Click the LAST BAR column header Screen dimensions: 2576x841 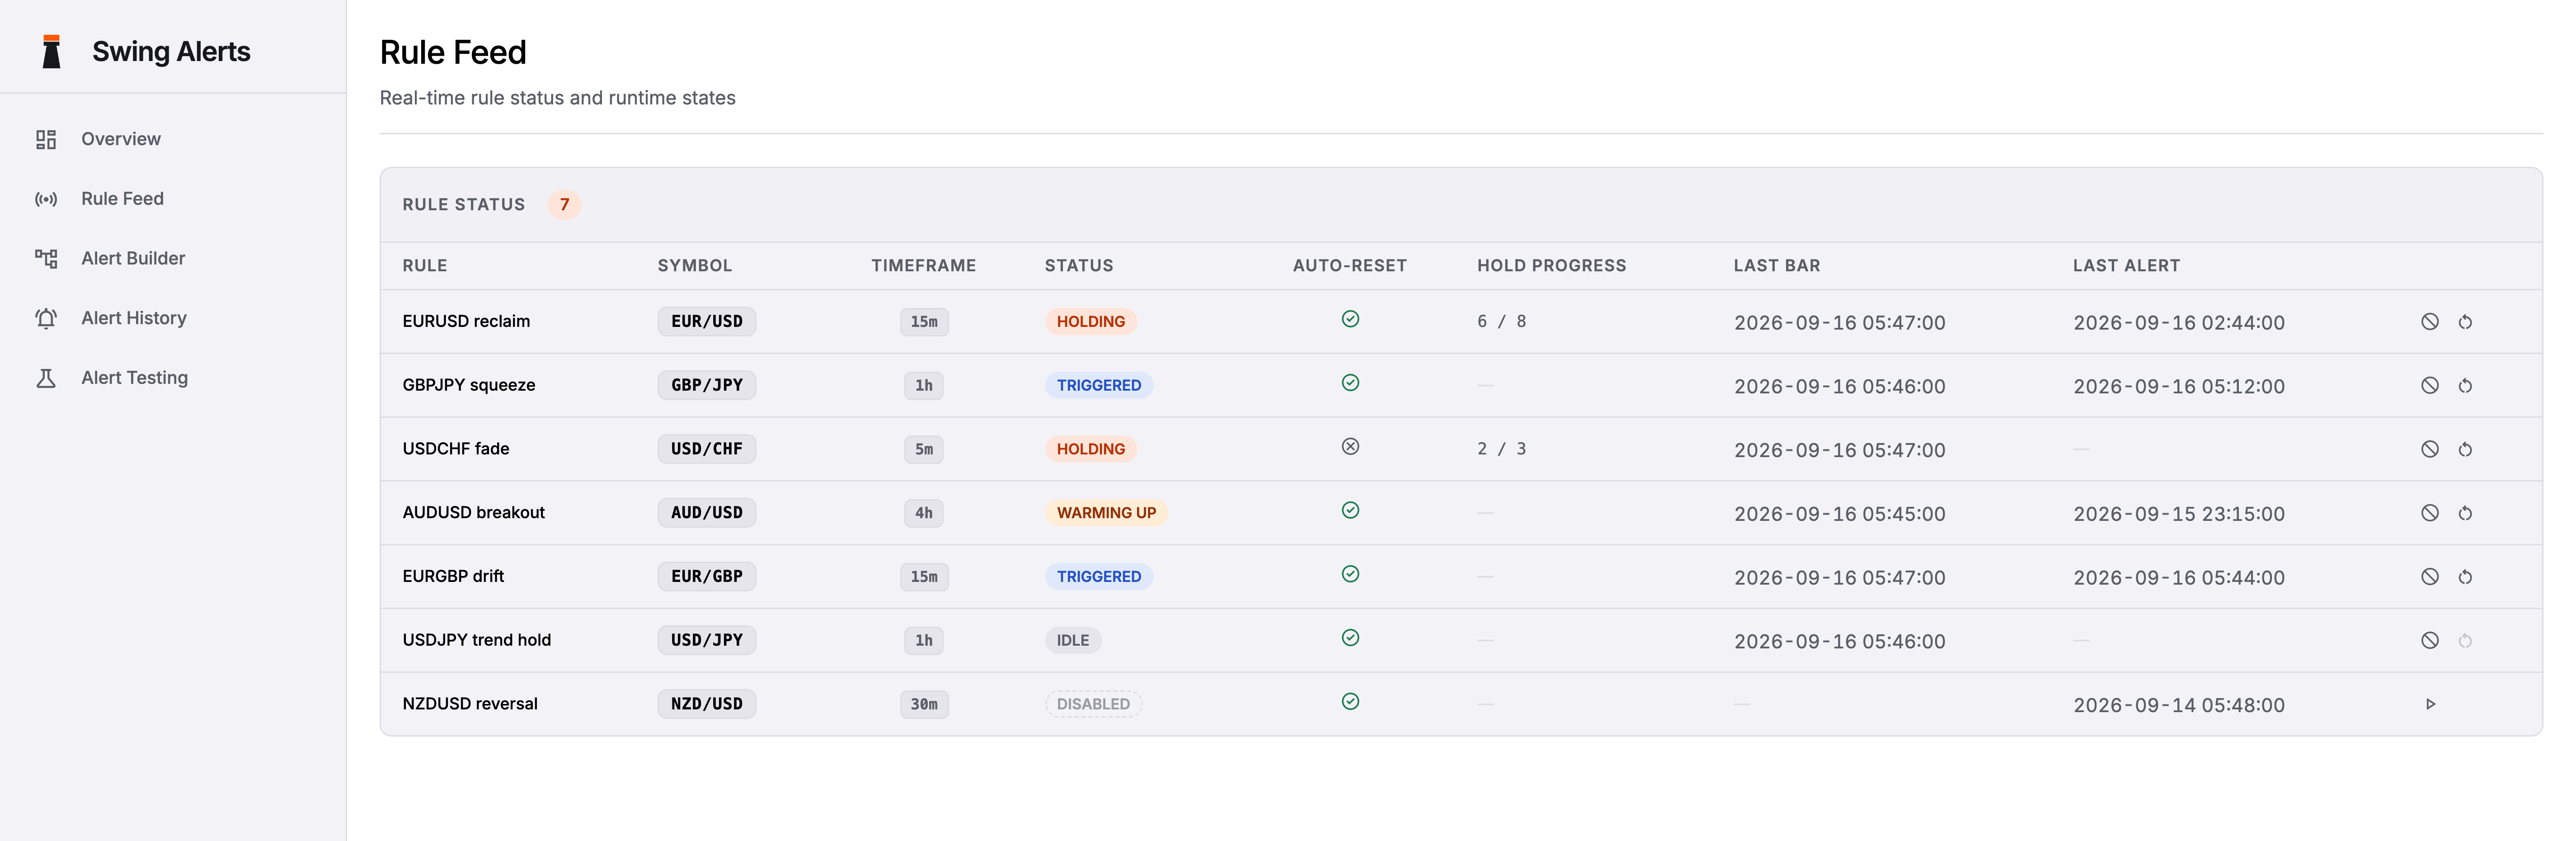pos(1777,266)
